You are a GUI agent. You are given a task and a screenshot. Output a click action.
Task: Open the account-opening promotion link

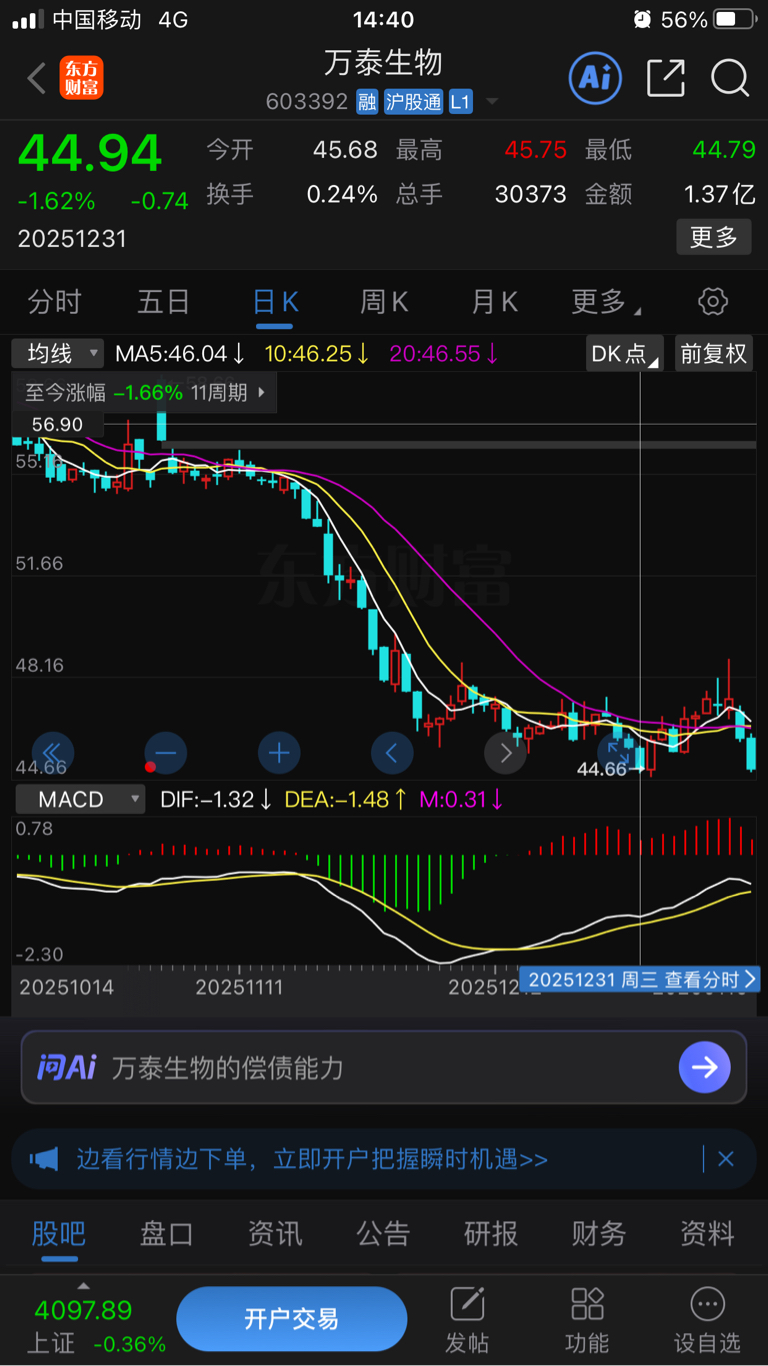[x=312, y=1159]
